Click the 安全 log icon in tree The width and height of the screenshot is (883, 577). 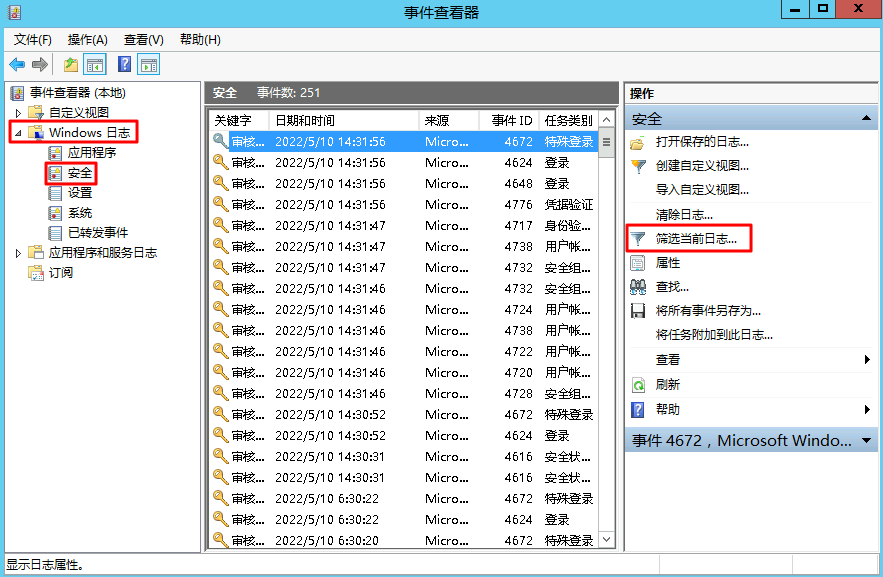click(55, 173)
